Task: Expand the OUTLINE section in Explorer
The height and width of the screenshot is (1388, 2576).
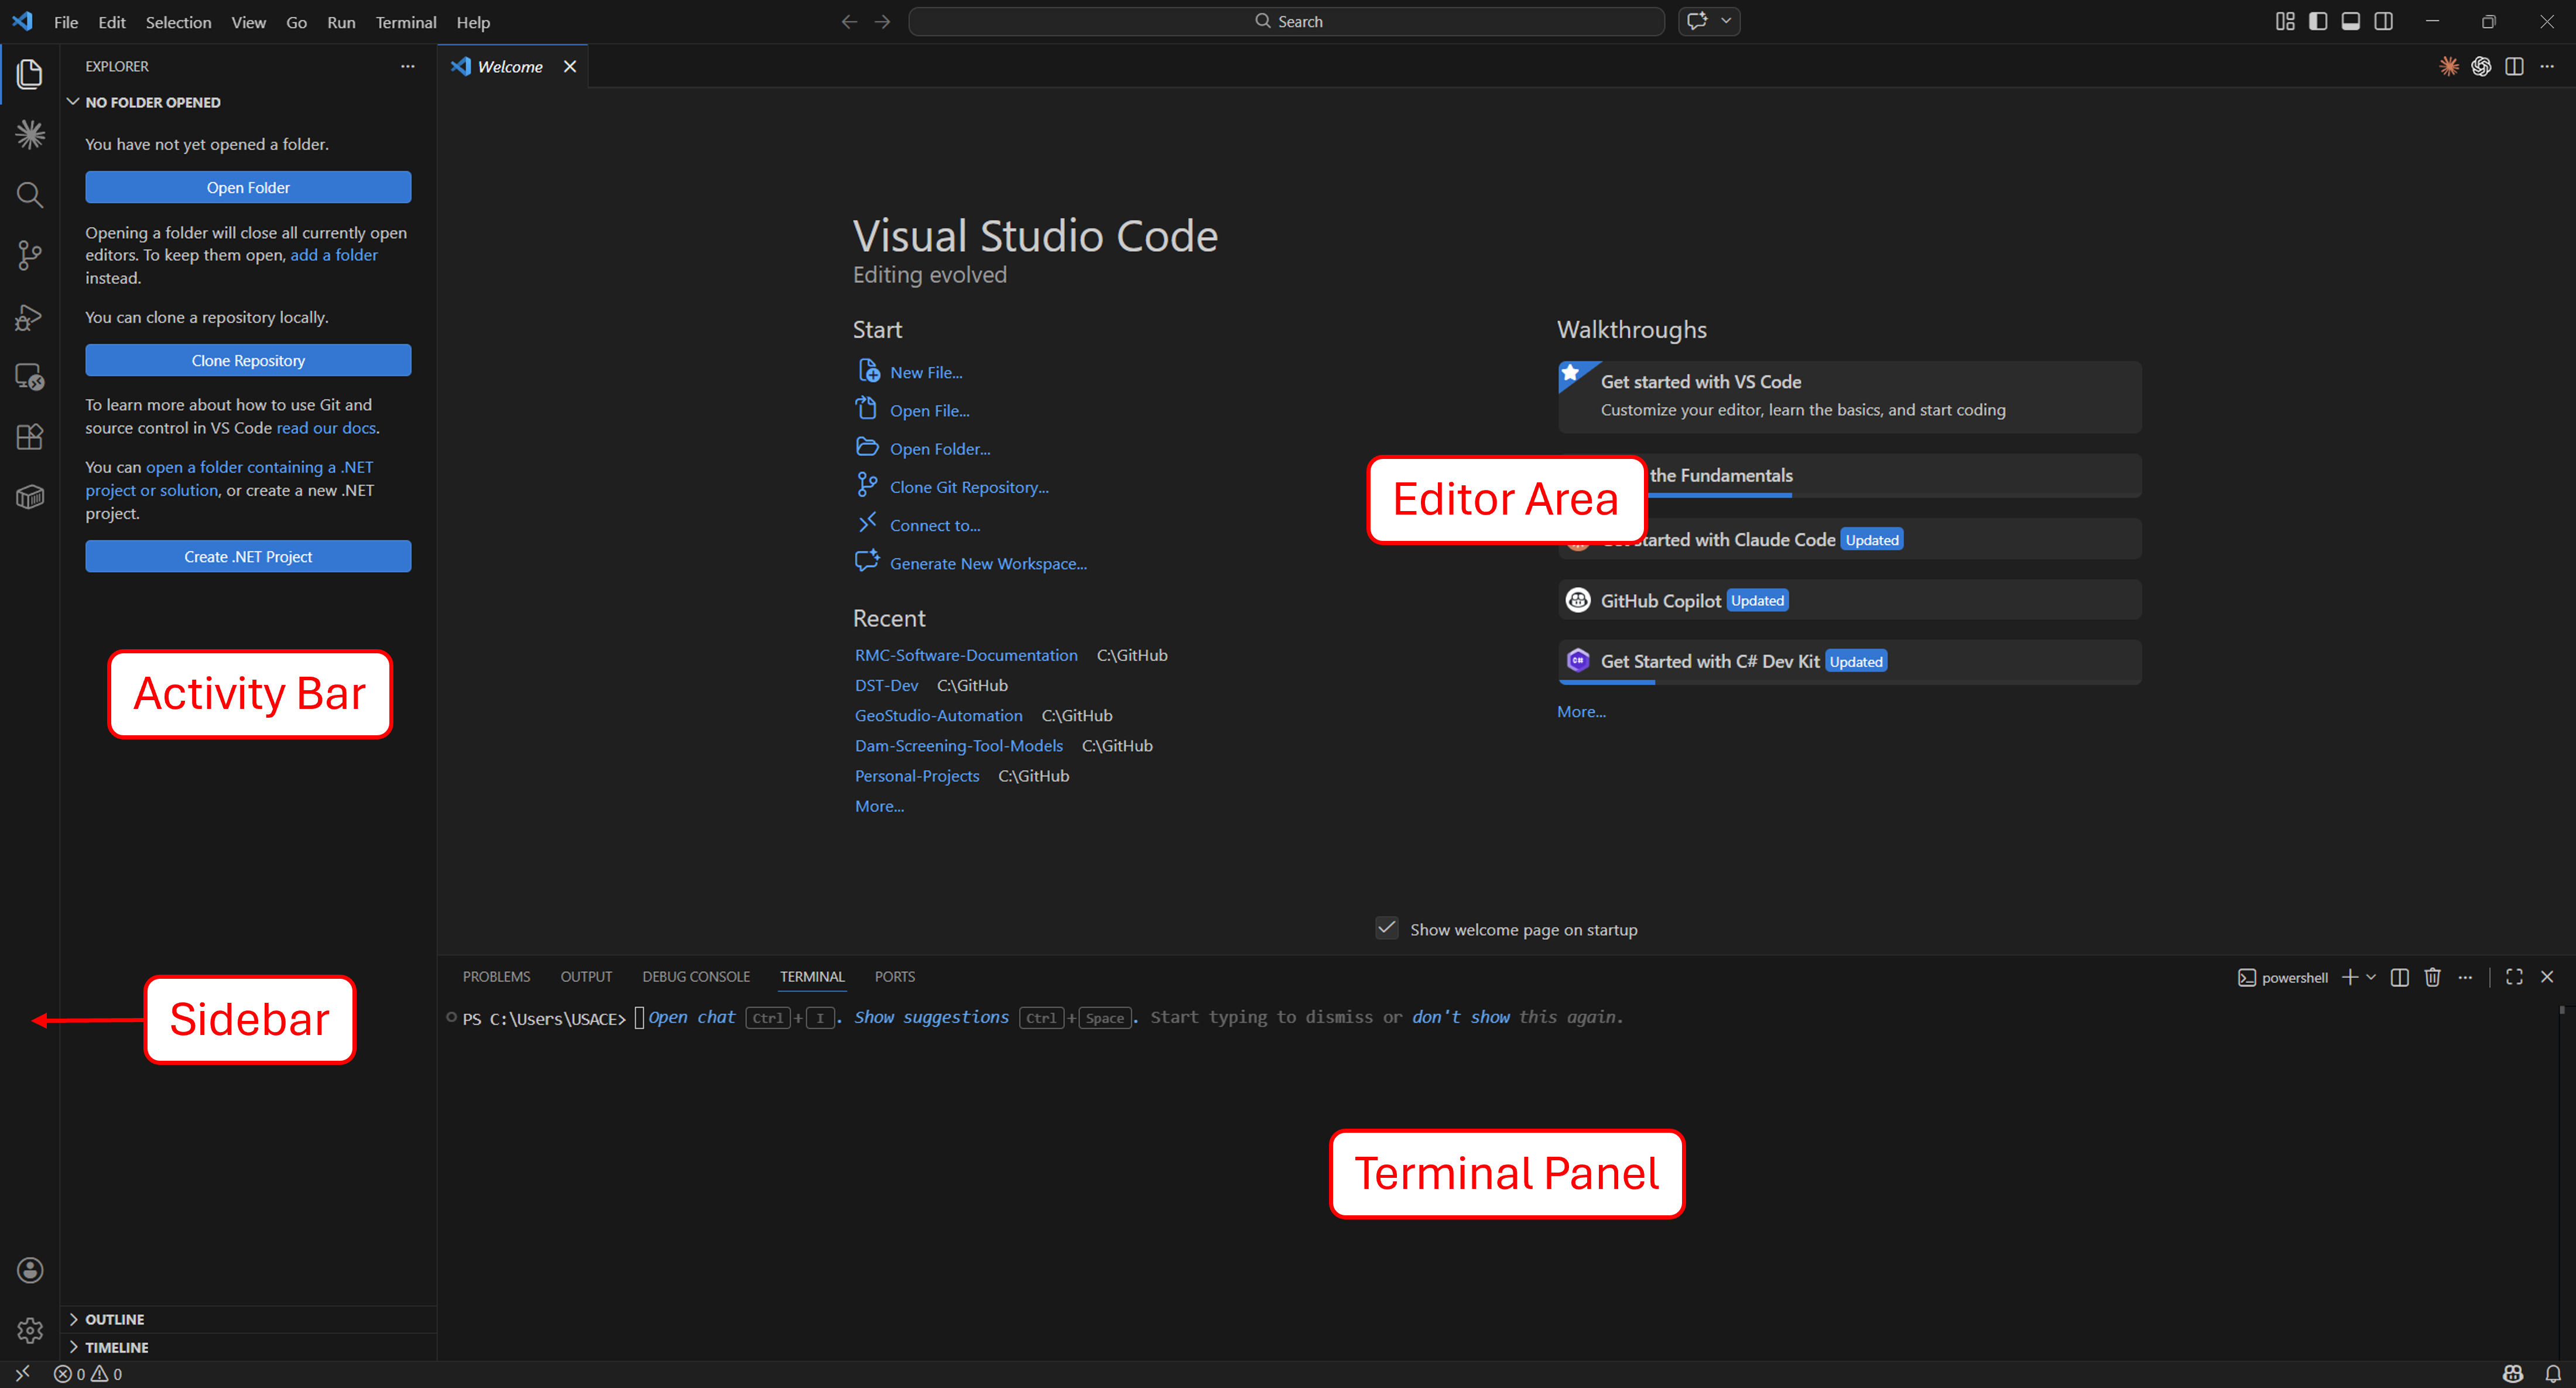Action: click(x=115, y=1319)
